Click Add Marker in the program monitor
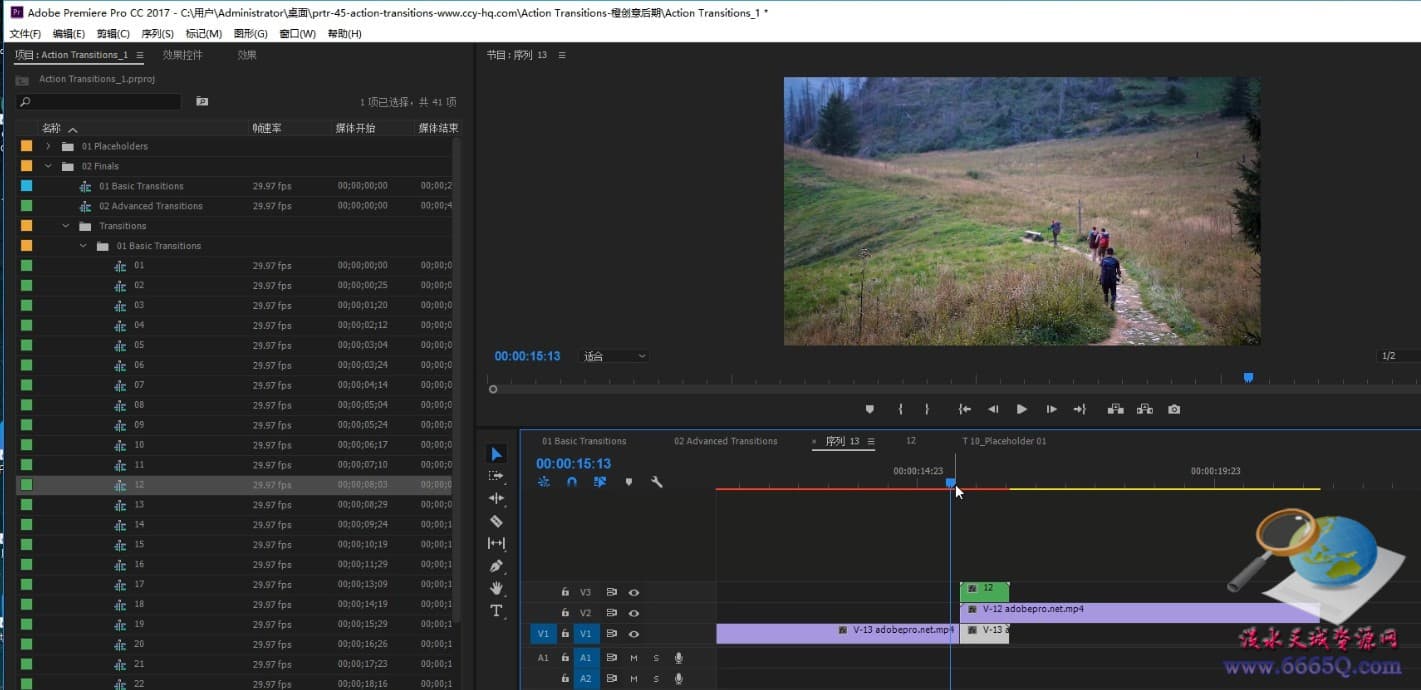1421x690 pixels. pos(869,409)
